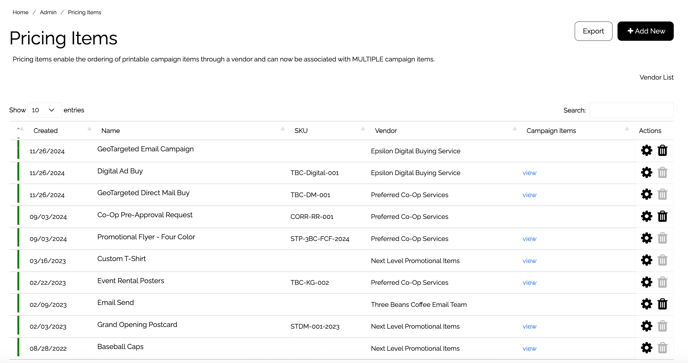Sort table by Vendor column
The width and height of the screenshot is (688, 363).
point(386,131)
